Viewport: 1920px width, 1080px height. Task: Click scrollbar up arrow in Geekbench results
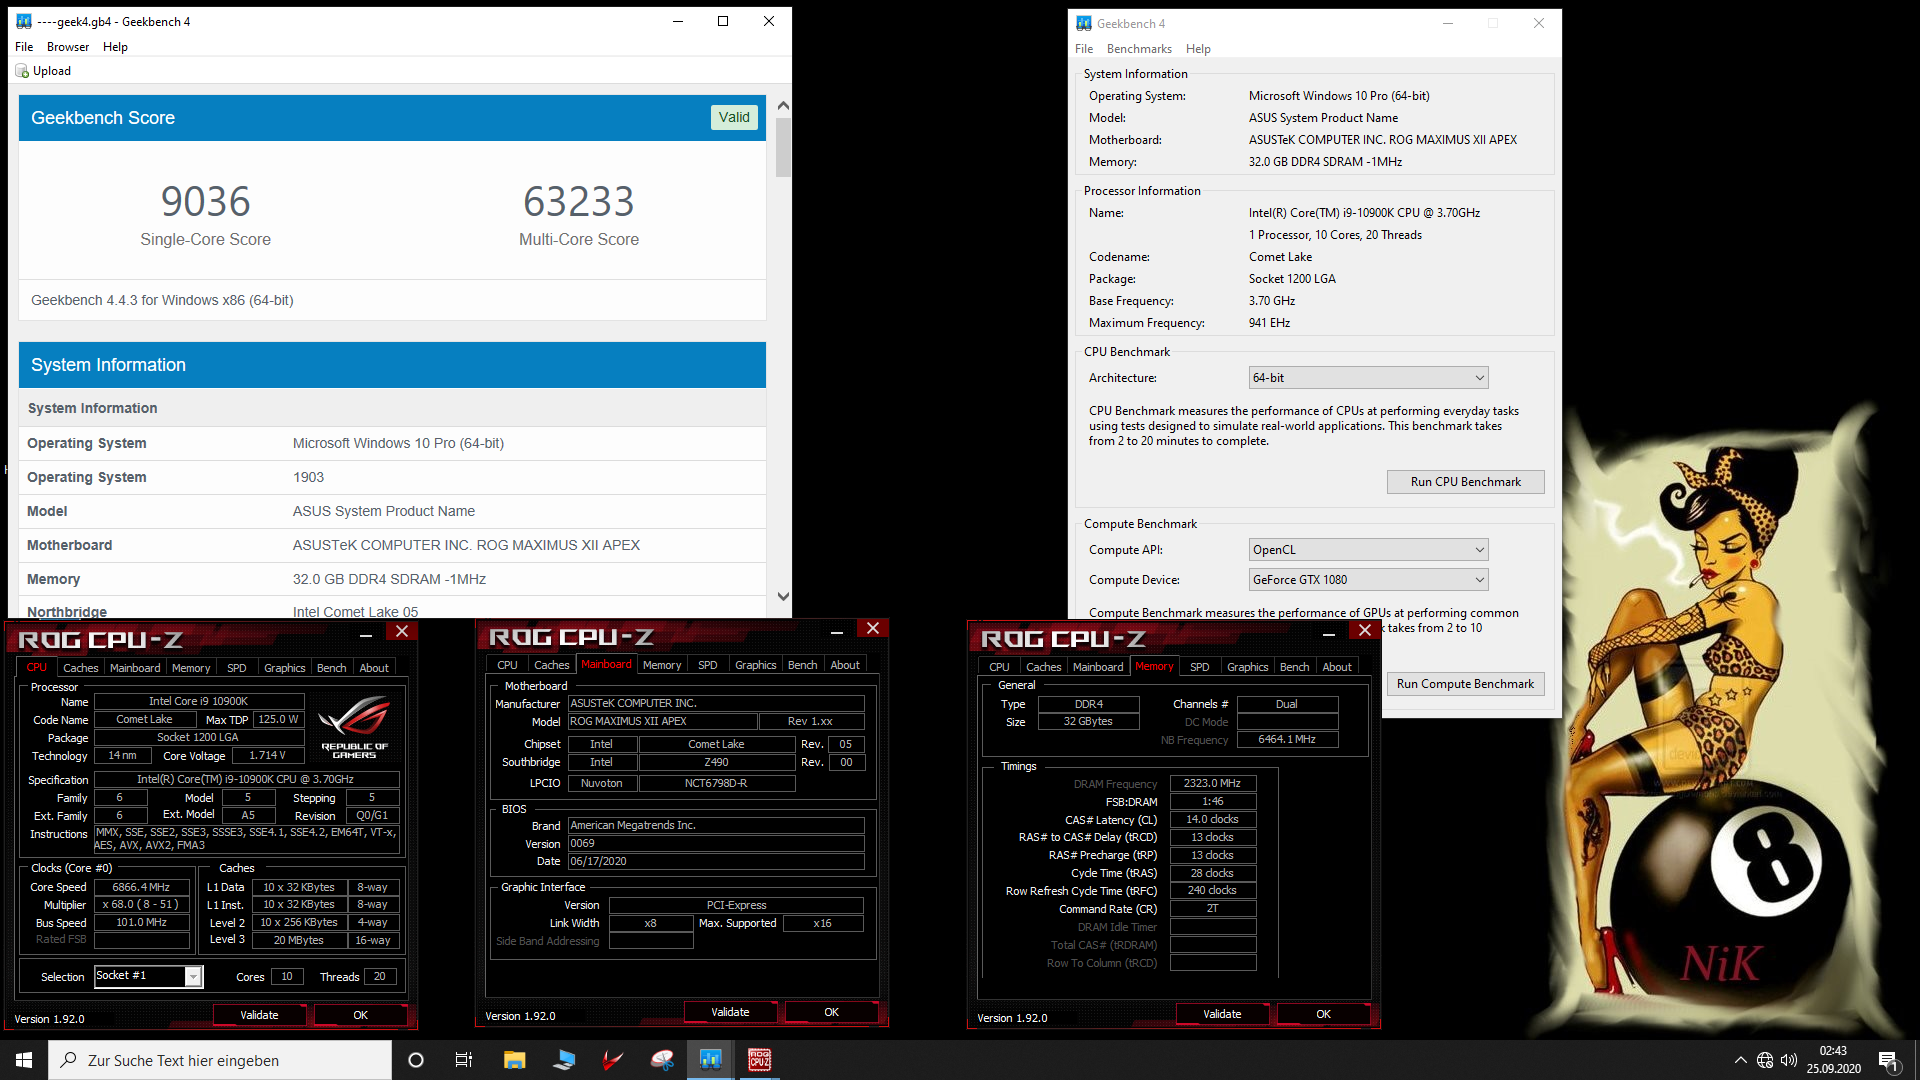pos(784,105)
